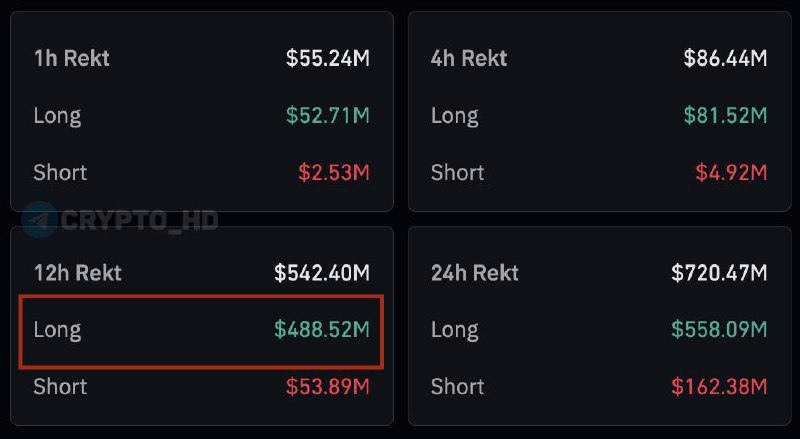Click the CRYPTO_HD watermark text

coord(139,221)
